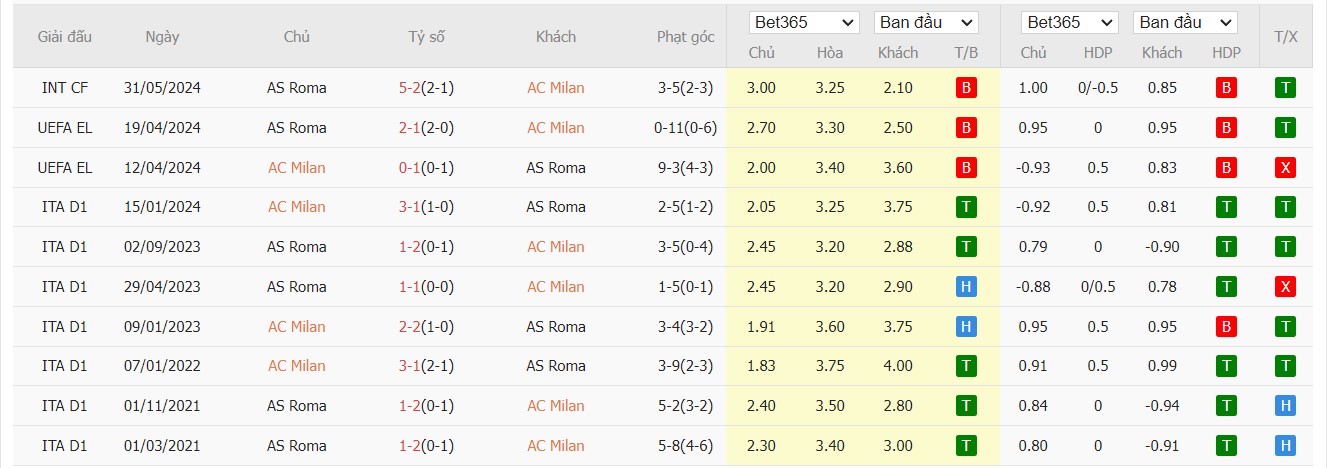Open the second Bet365 handicap dropdown

(x=1069, y=22)
